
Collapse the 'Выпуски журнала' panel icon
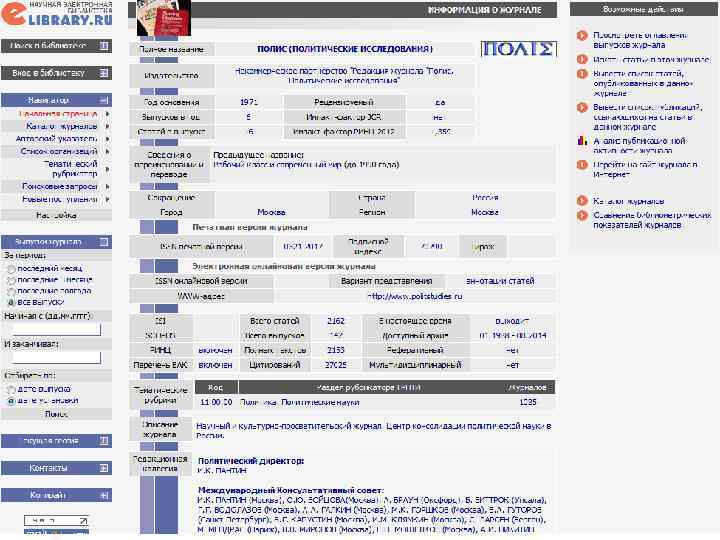104,242
